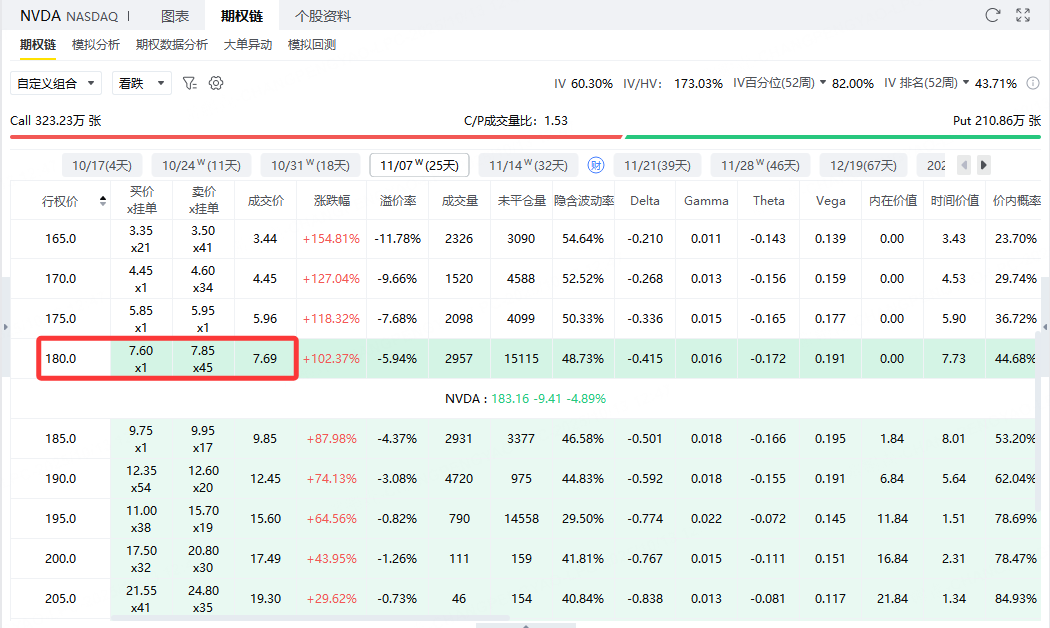Click bid price 7.60 x1
The width and height of the screenshot is (1050, 628).
141,359
